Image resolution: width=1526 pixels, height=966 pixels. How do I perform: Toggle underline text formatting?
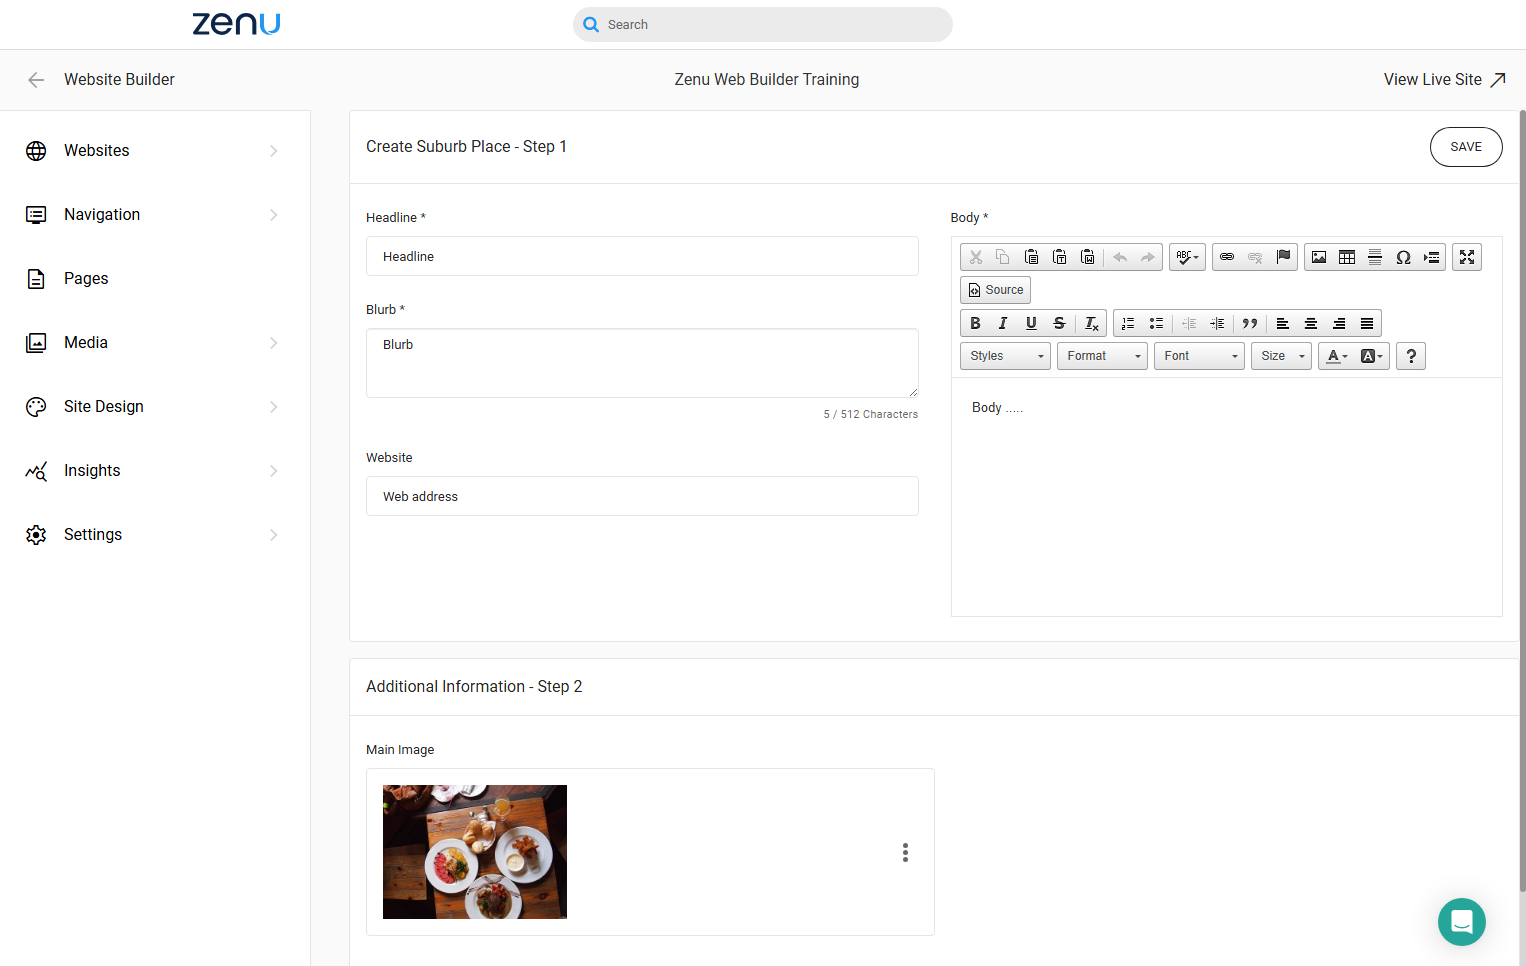pos(1031,323)
